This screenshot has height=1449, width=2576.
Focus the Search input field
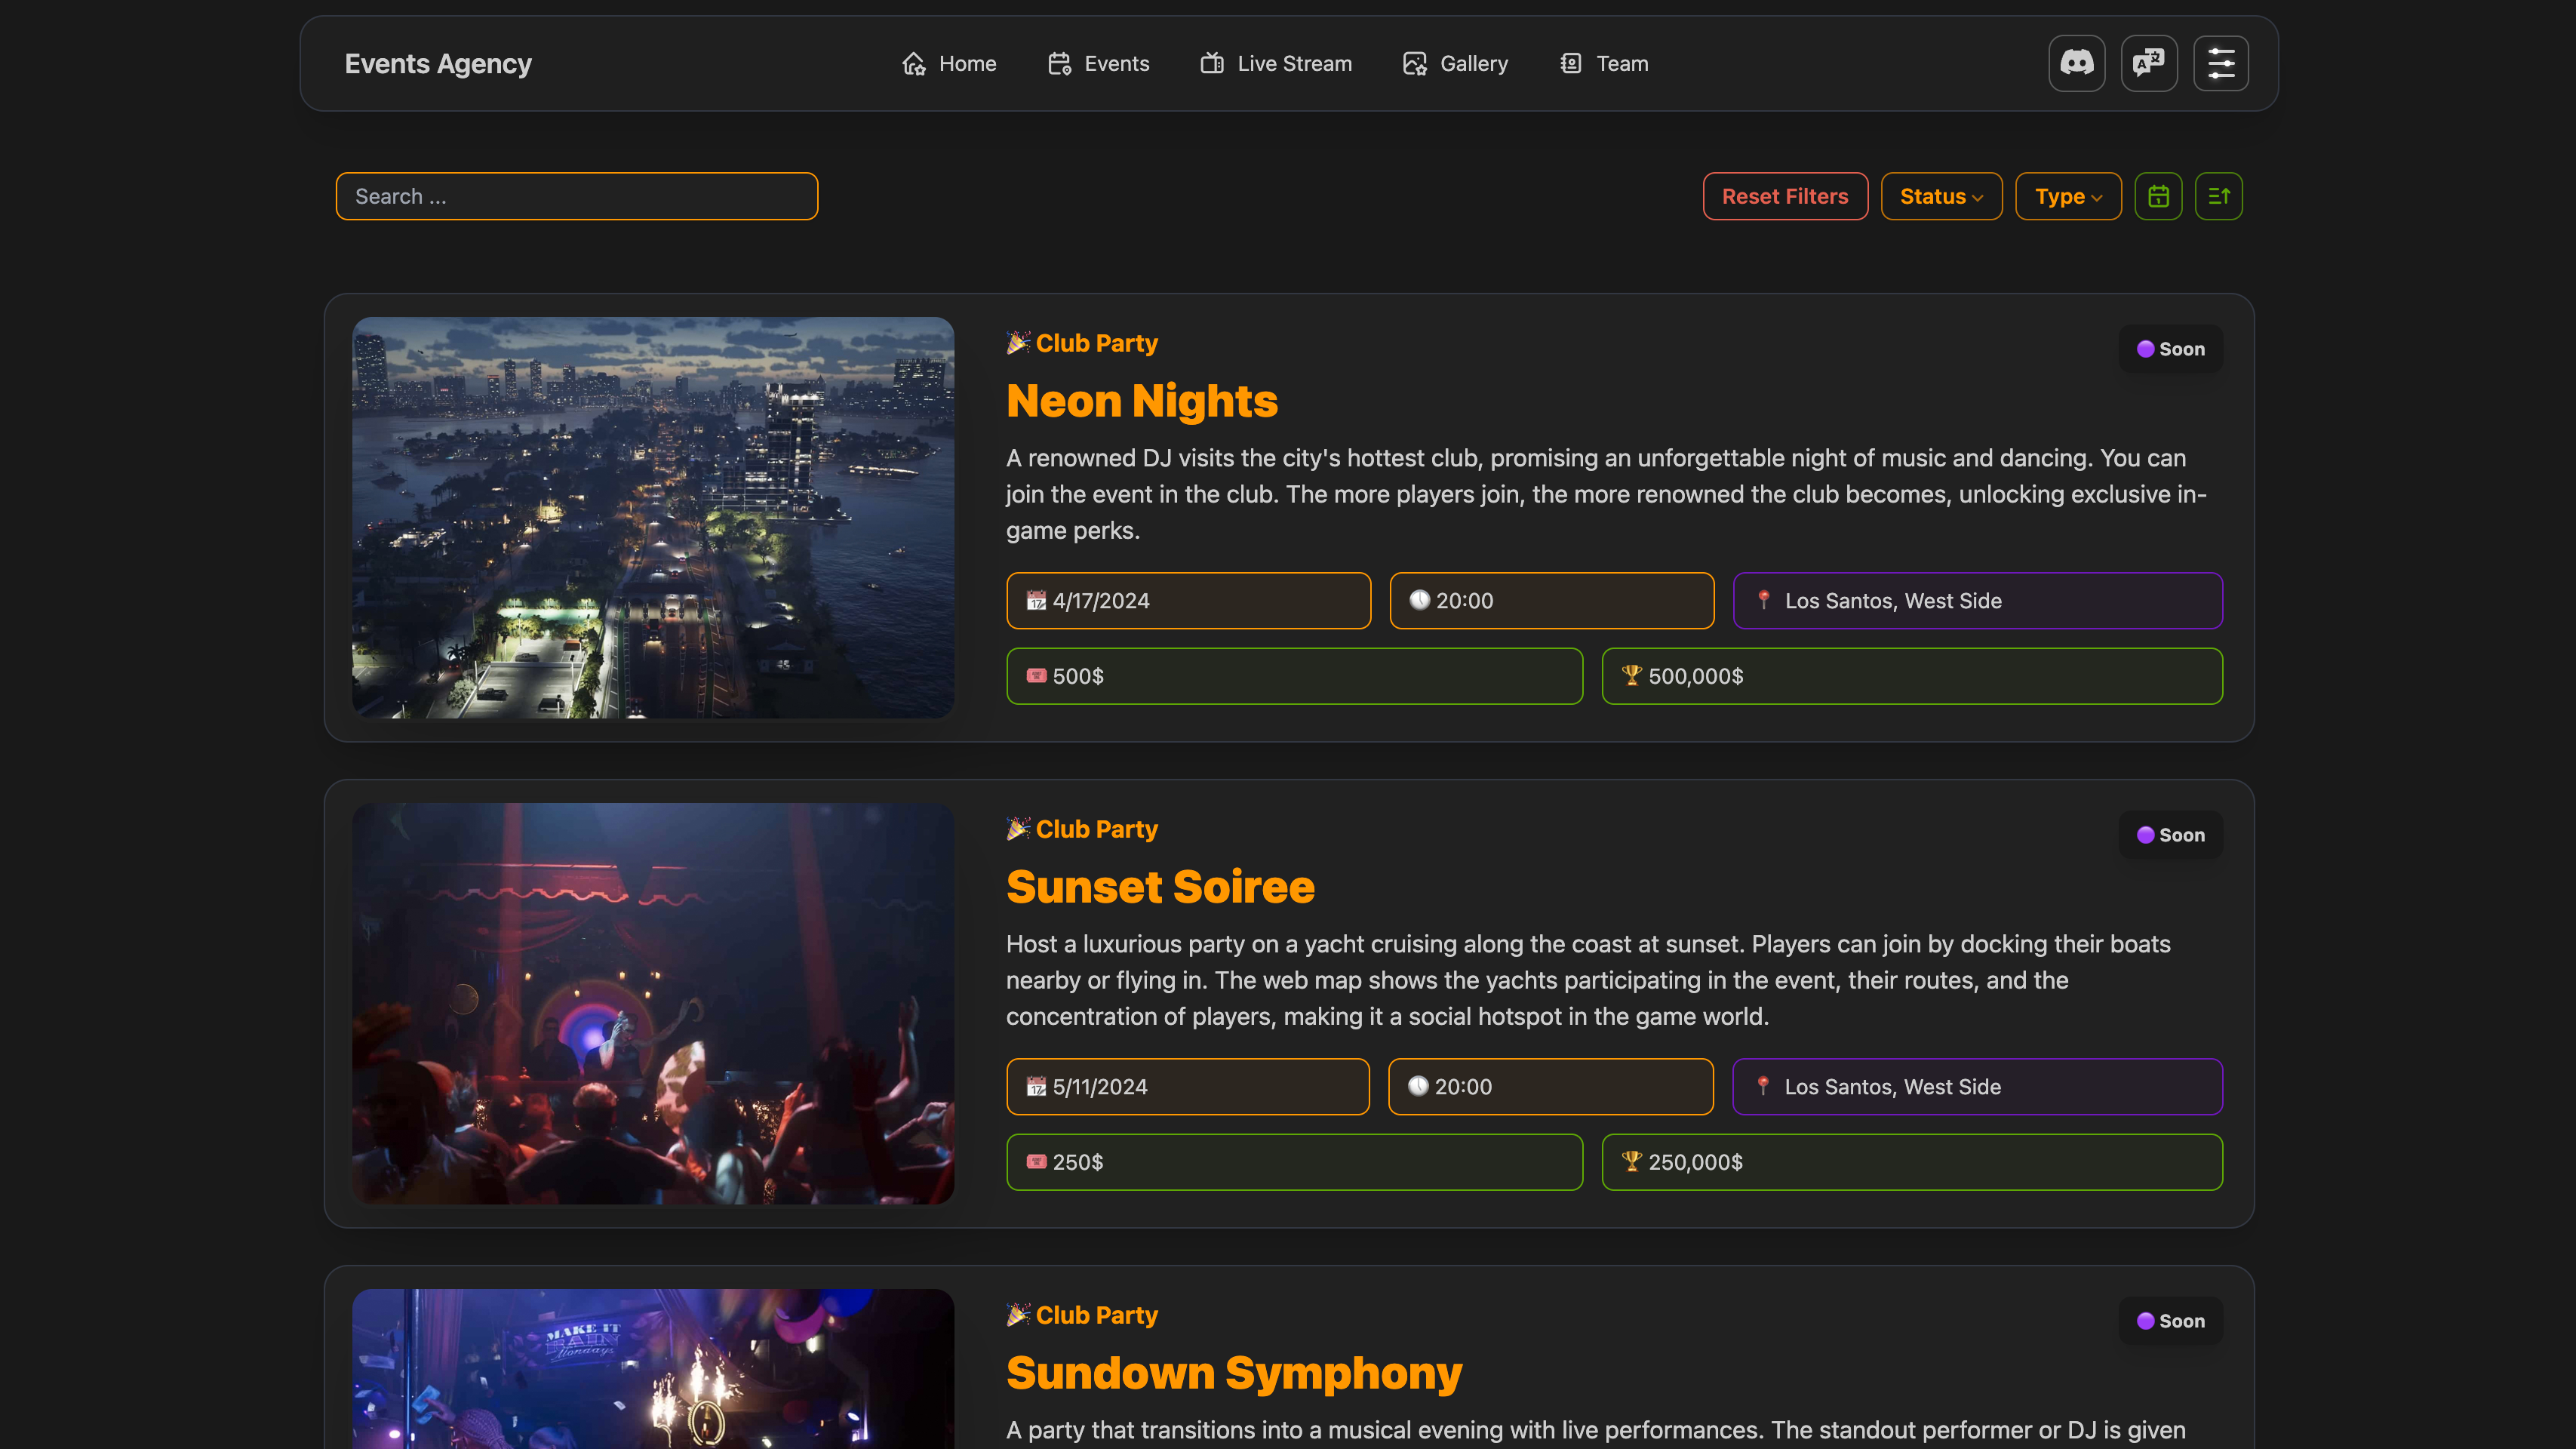[577, 196]
